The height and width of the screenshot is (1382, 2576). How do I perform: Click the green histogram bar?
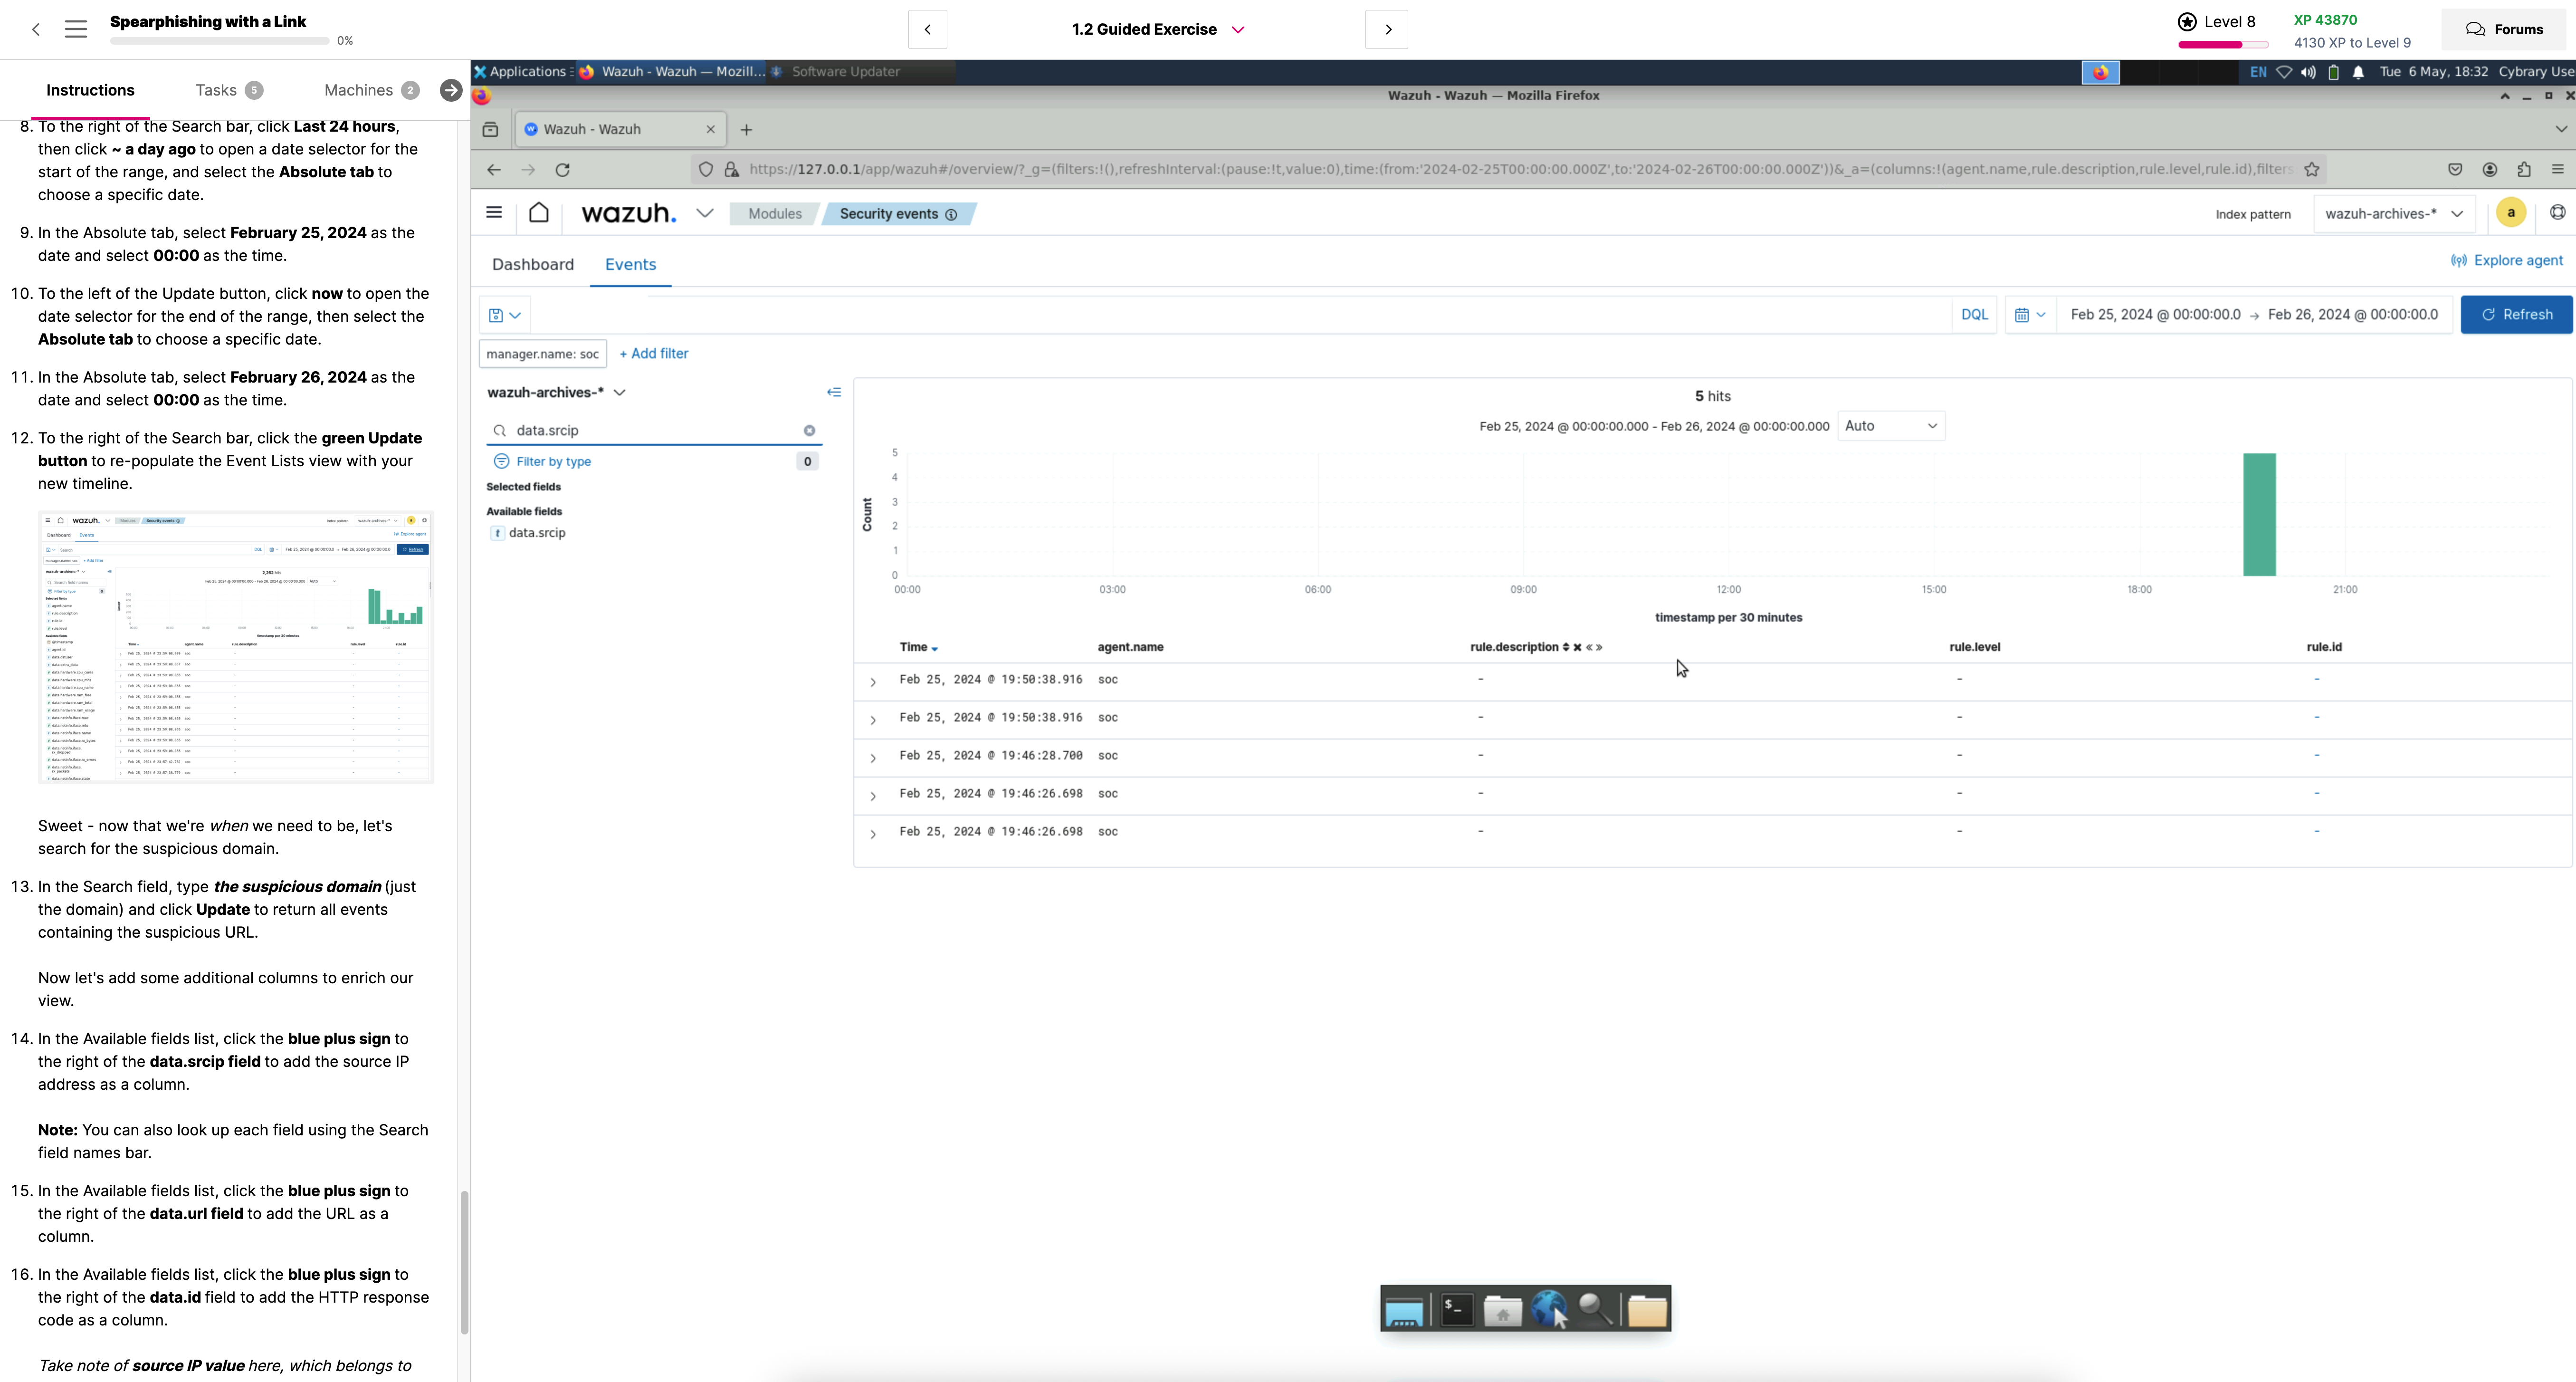click(x=2259, y=514)
